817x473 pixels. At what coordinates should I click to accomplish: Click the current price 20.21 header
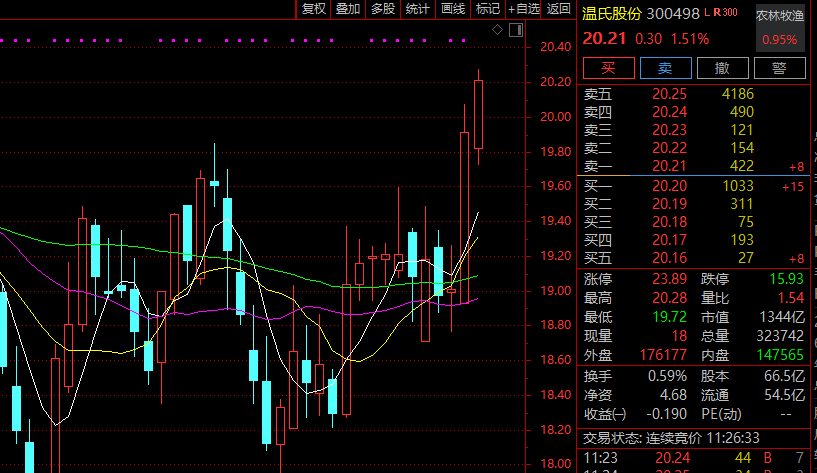click(604, 39)
